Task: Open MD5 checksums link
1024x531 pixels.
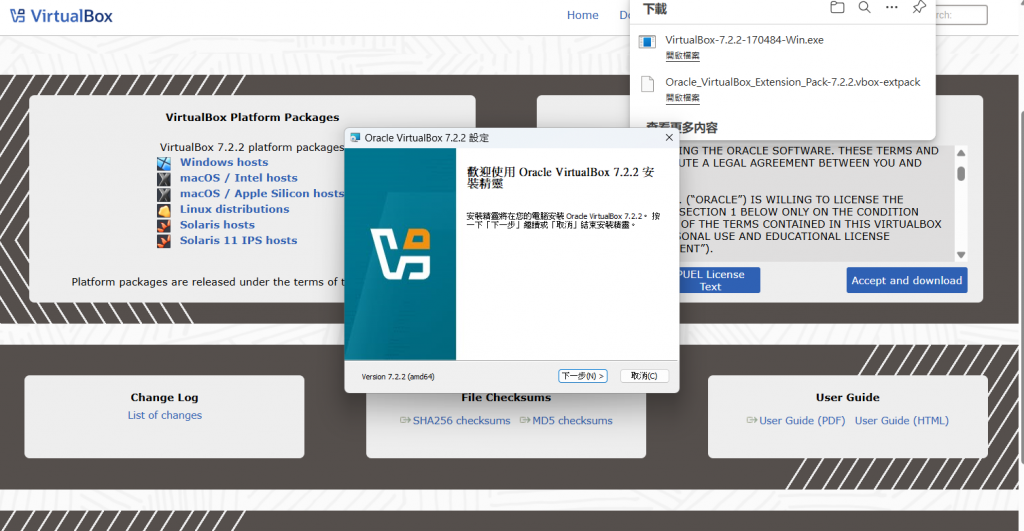Action: coord(572,421)
